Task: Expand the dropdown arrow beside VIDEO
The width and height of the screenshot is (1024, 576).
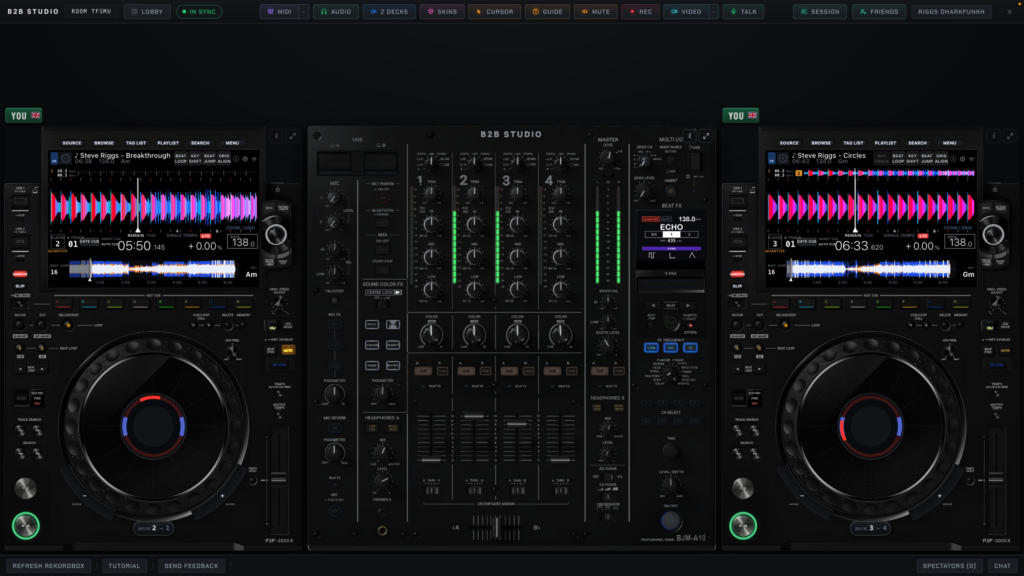Action: point(713,12)
